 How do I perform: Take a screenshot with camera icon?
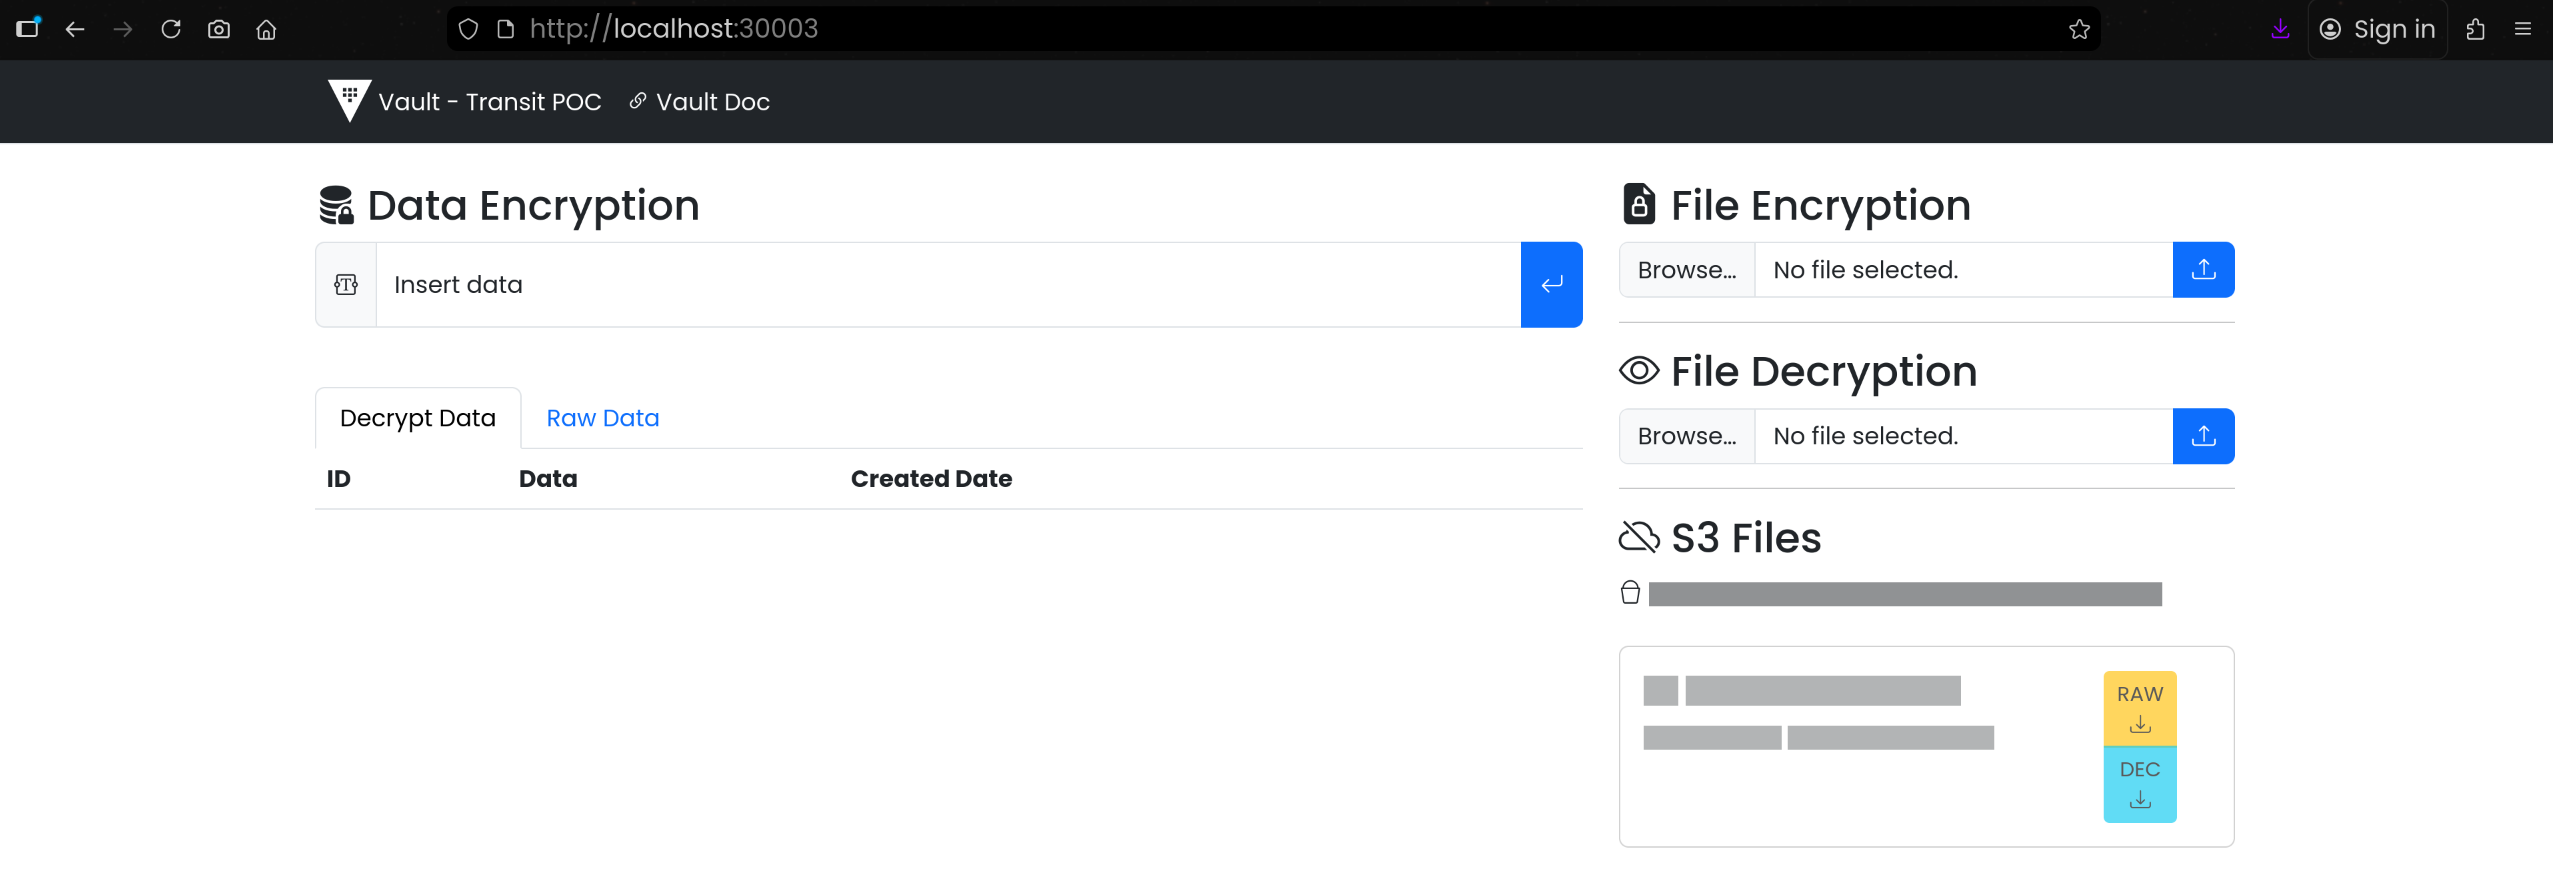coord(219,29)
